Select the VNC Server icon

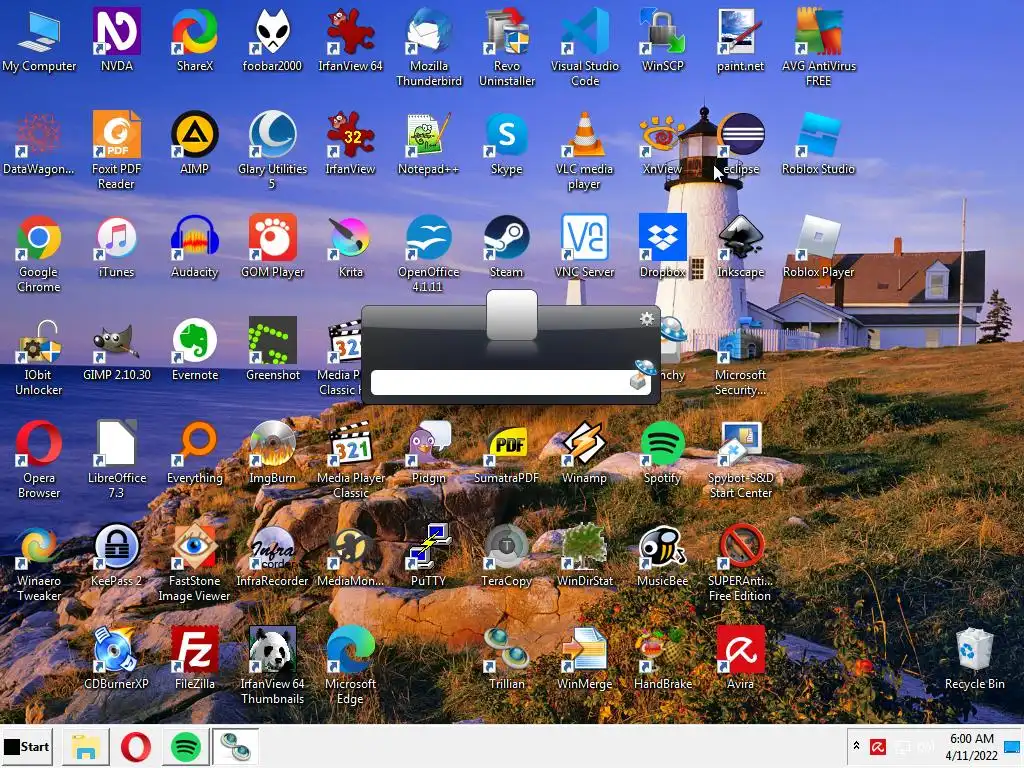[584, 246]
